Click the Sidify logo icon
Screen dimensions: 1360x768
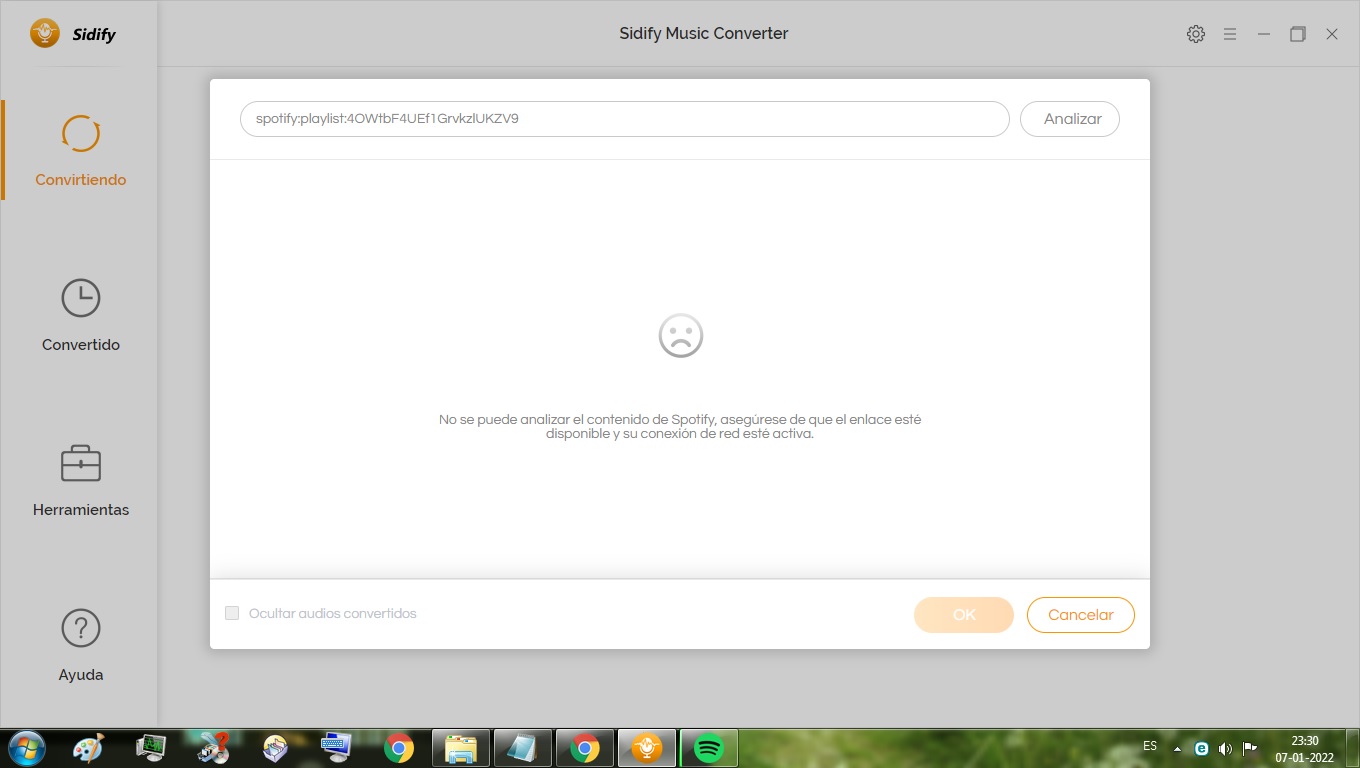click(45, 34)
